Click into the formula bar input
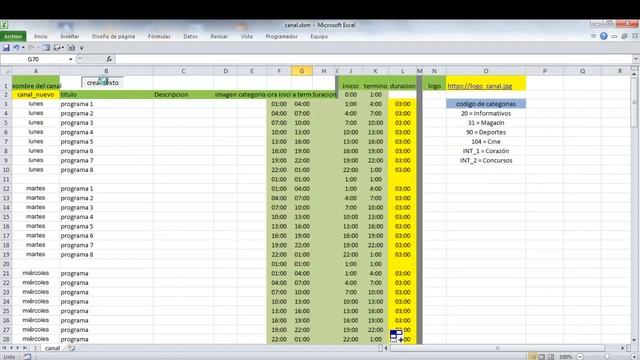The image size is (640, 360). click(x=373, y=59)
